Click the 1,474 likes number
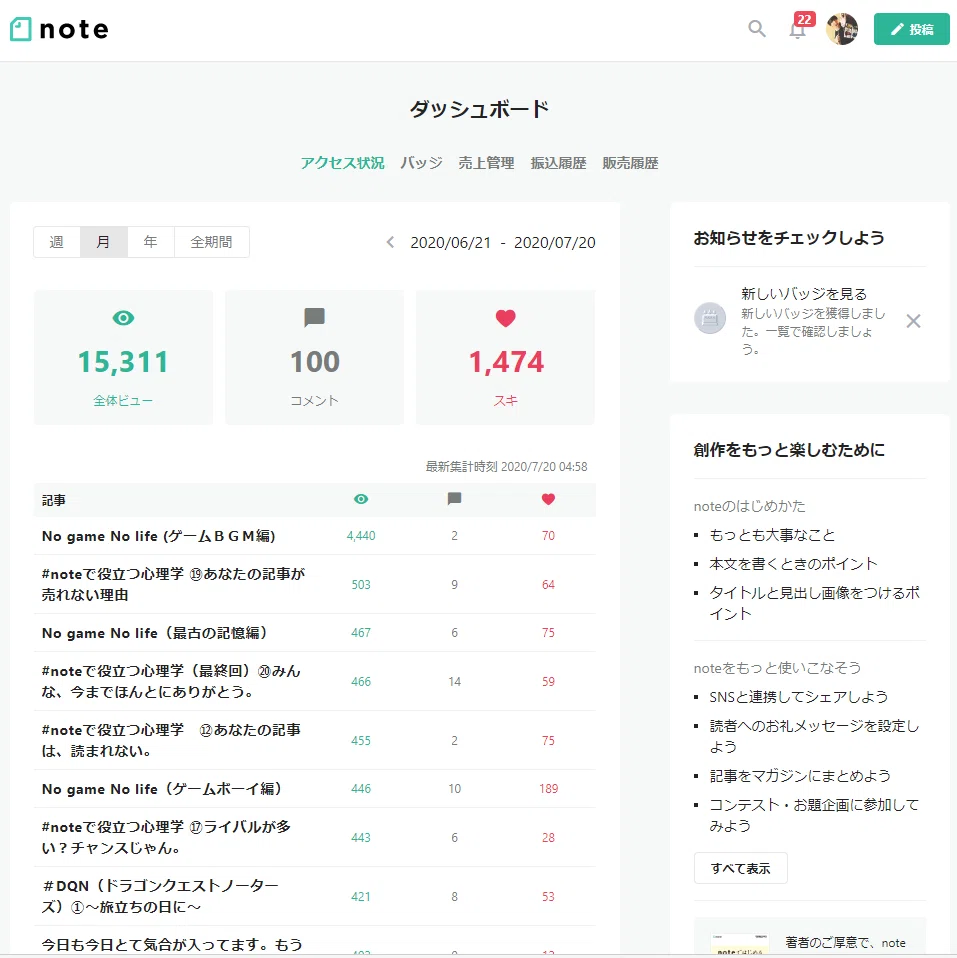This screenshot has height=958, width=957. point(506,362)
